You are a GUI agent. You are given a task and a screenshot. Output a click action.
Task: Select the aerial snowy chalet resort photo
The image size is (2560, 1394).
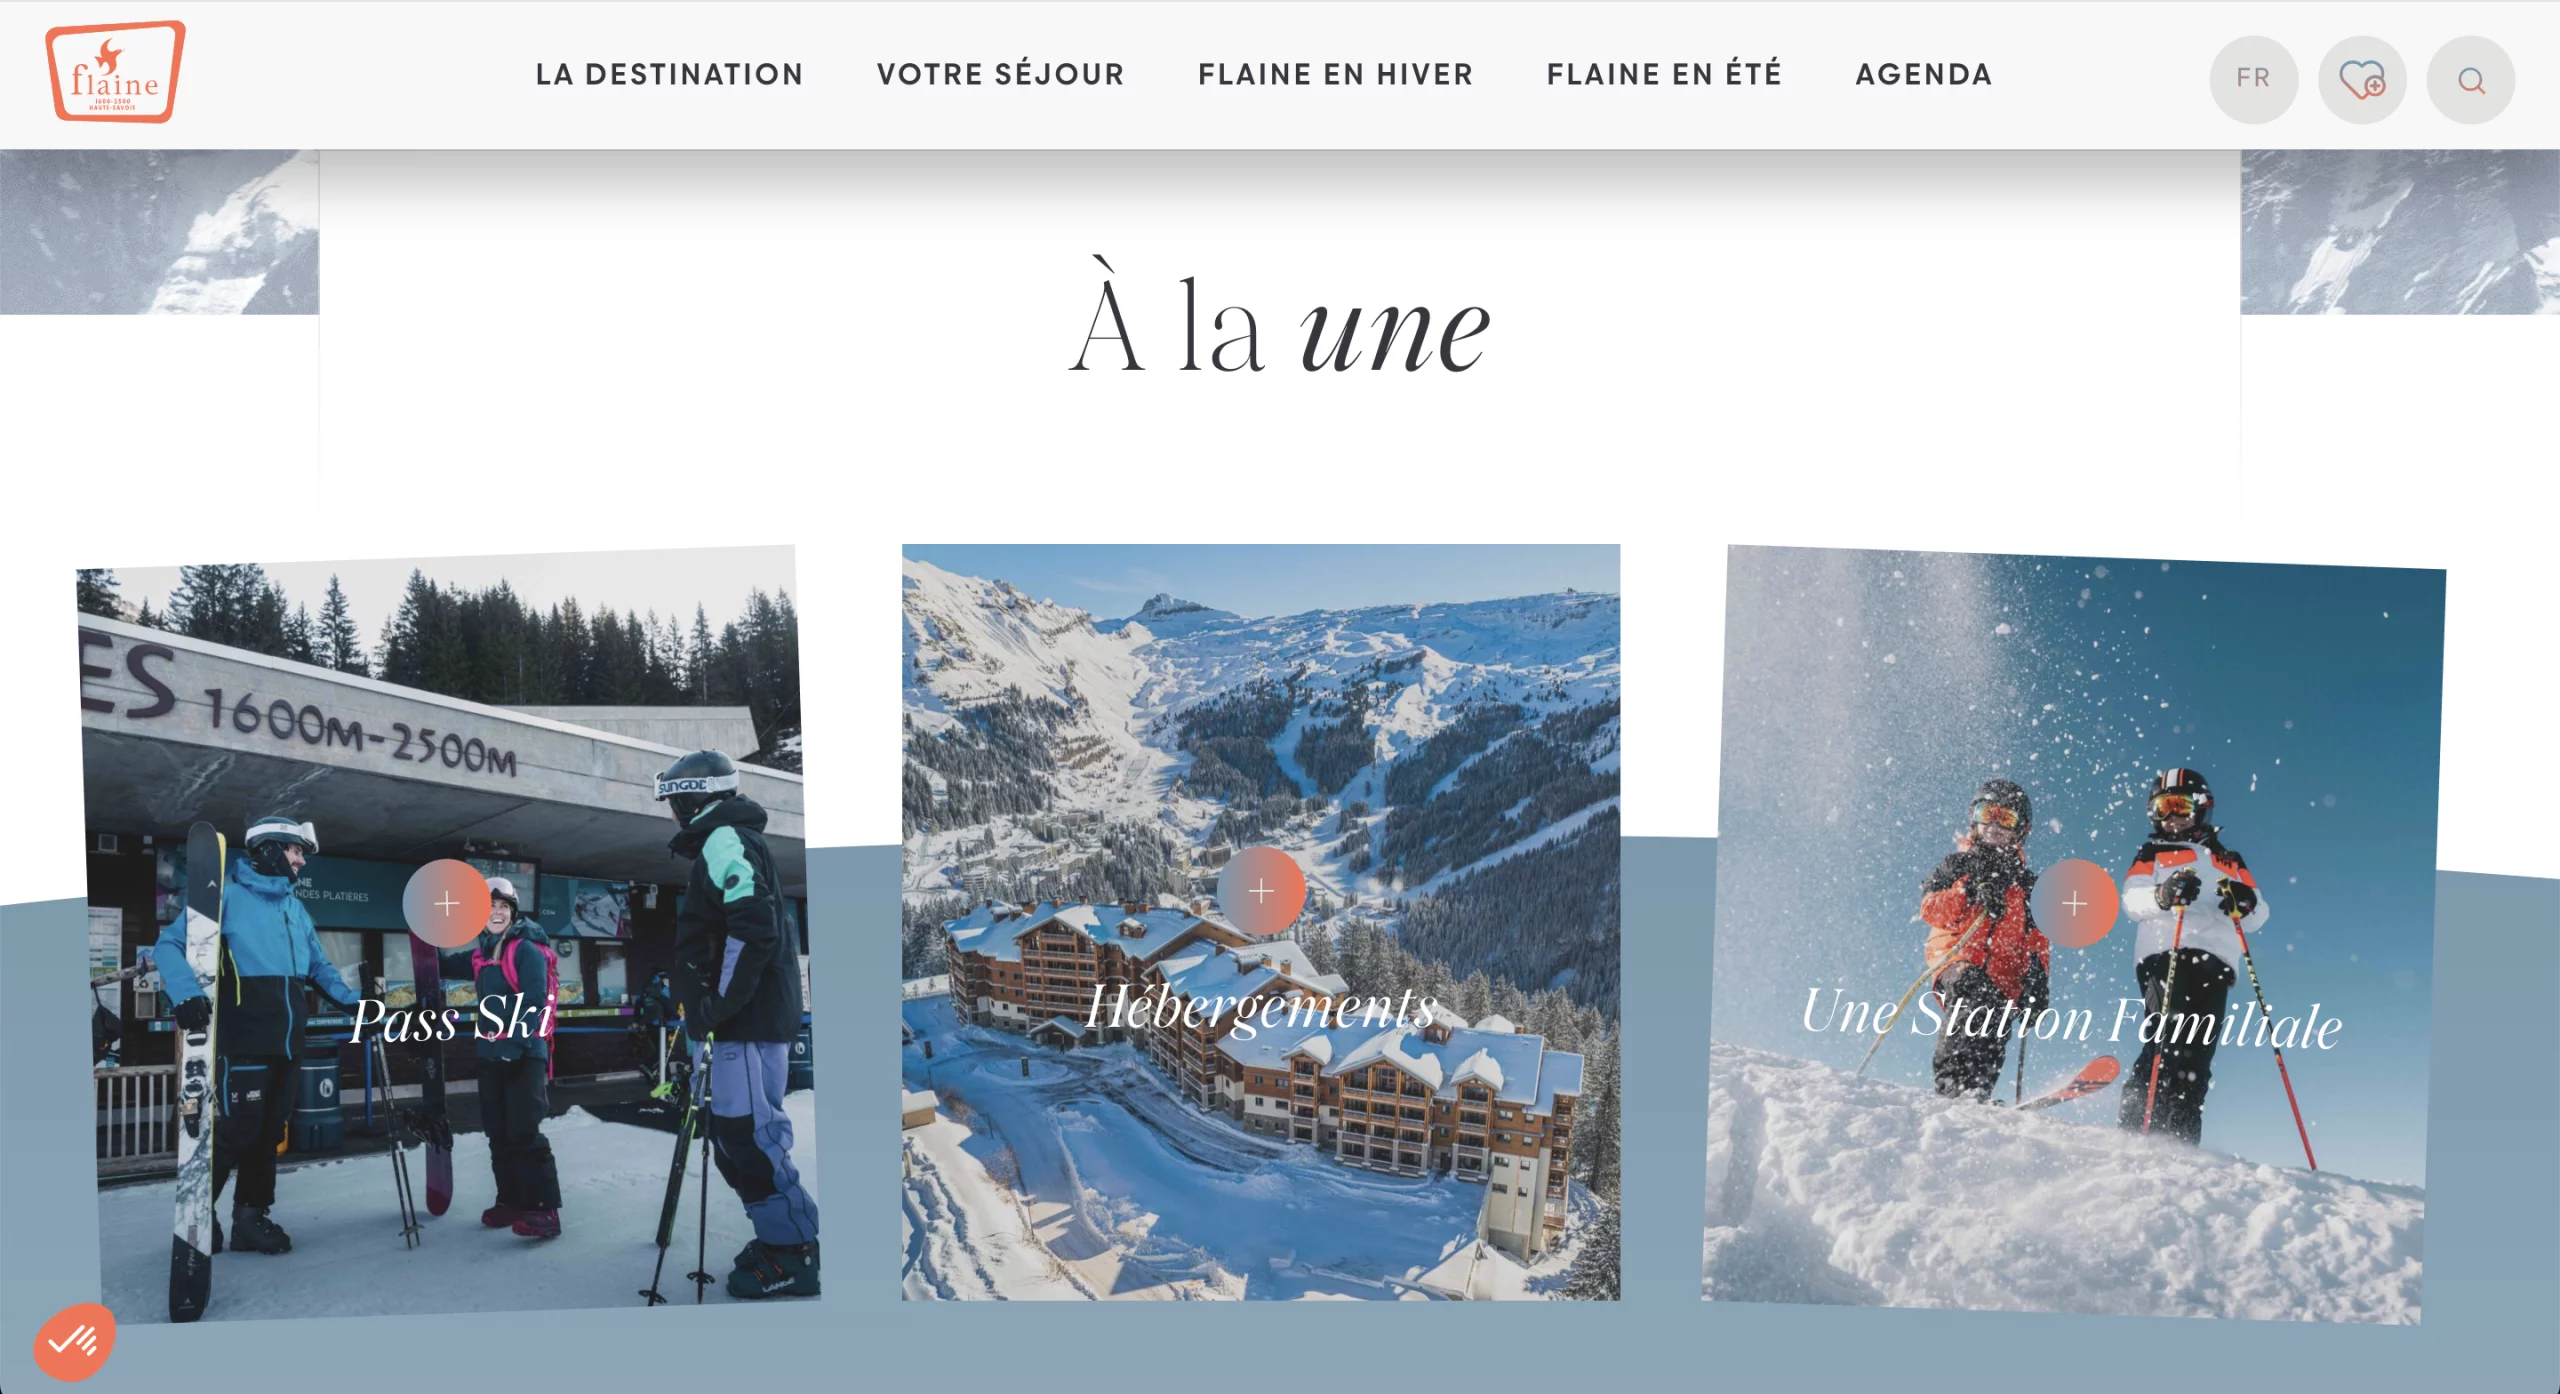(1261, 922)
